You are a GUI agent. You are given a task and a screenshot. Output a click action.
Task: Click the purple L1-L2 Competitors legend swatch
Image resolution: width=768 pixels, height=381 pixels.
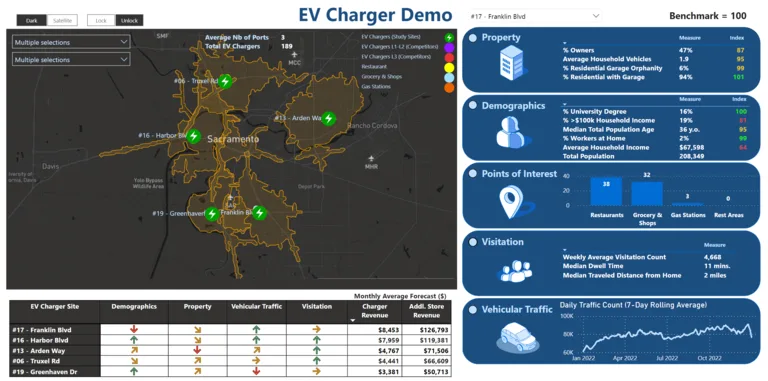click(449, 48)
